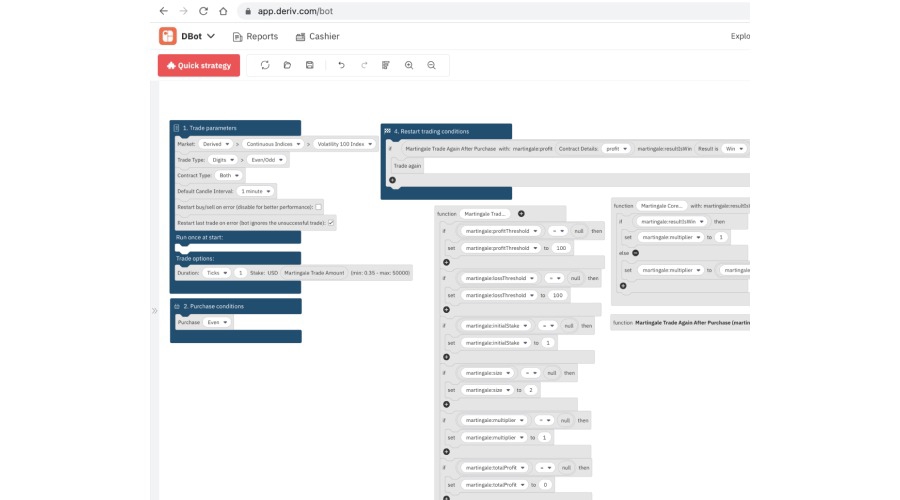Edit martingale:size value 2 field
The height and width of the screenshot is (500, 900).
pyautogui.click(x=531, y=390)
